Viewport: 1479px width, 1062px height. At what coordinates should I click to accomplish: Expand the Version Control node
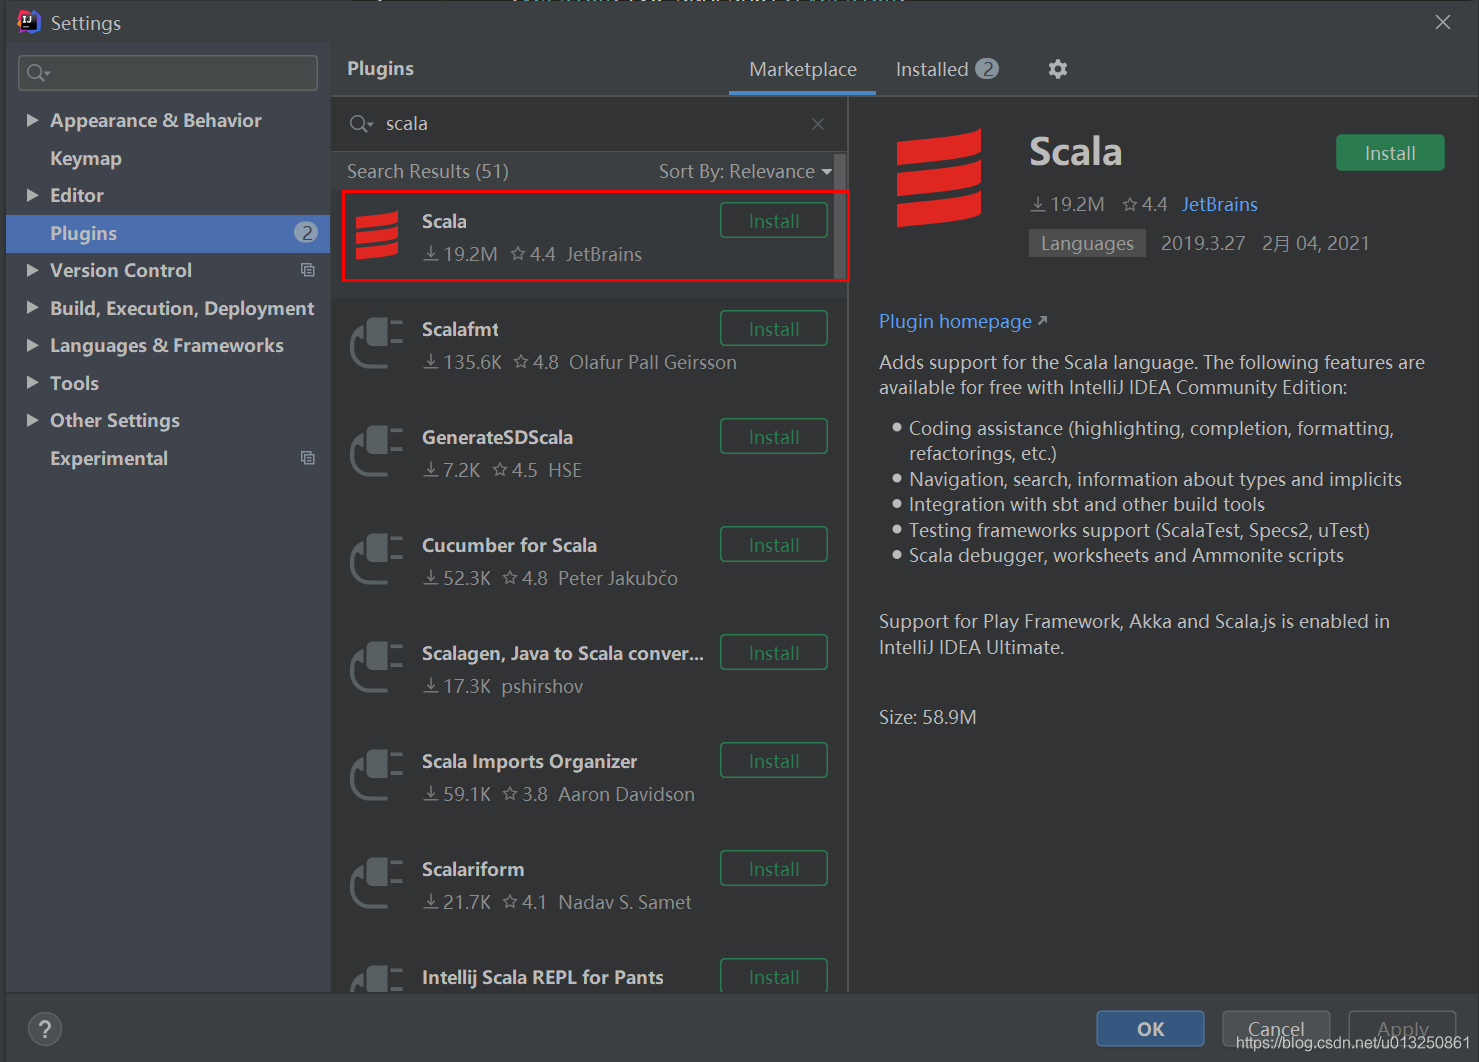tap(32, 270)
